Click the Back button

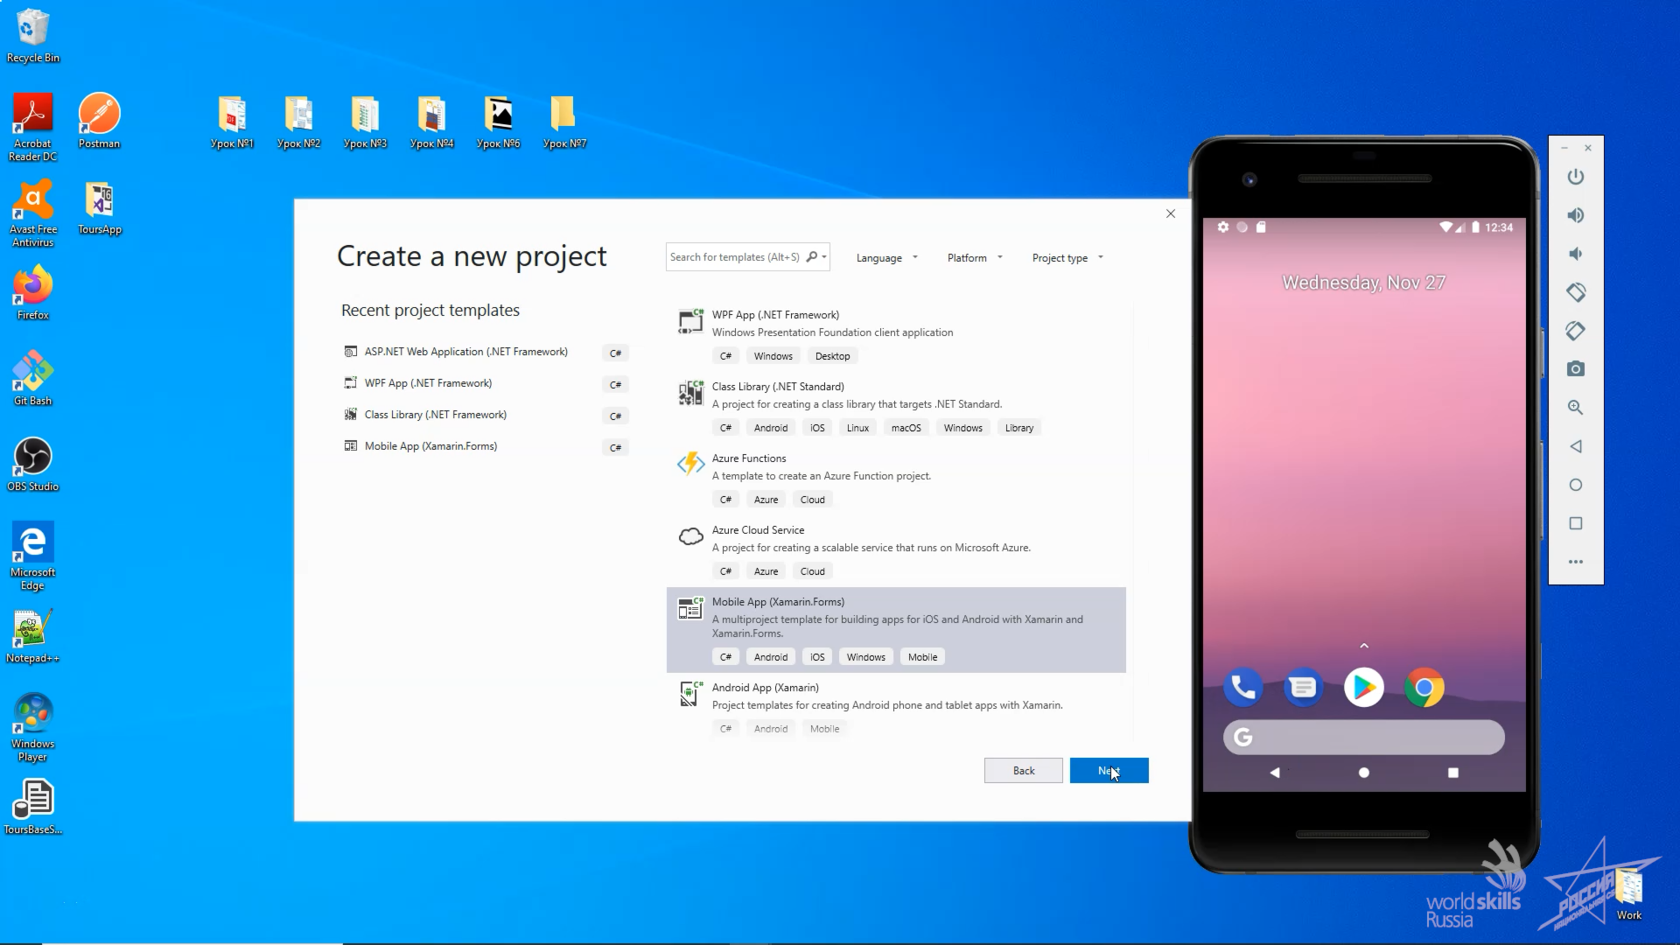[x=1023, y=770]
